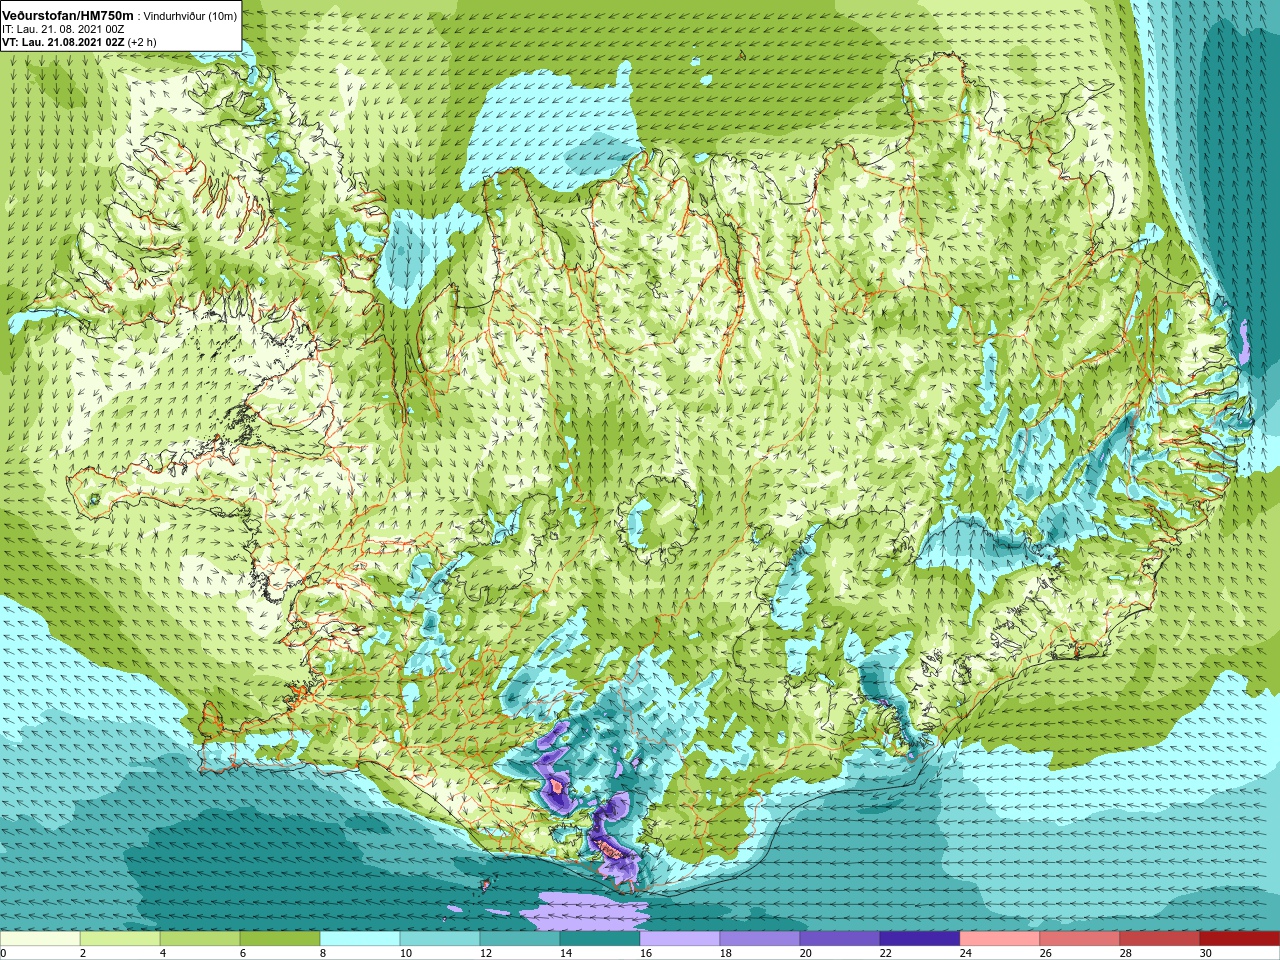
Task: Click the legend scale label '22'
Action: tap(886, 953)
